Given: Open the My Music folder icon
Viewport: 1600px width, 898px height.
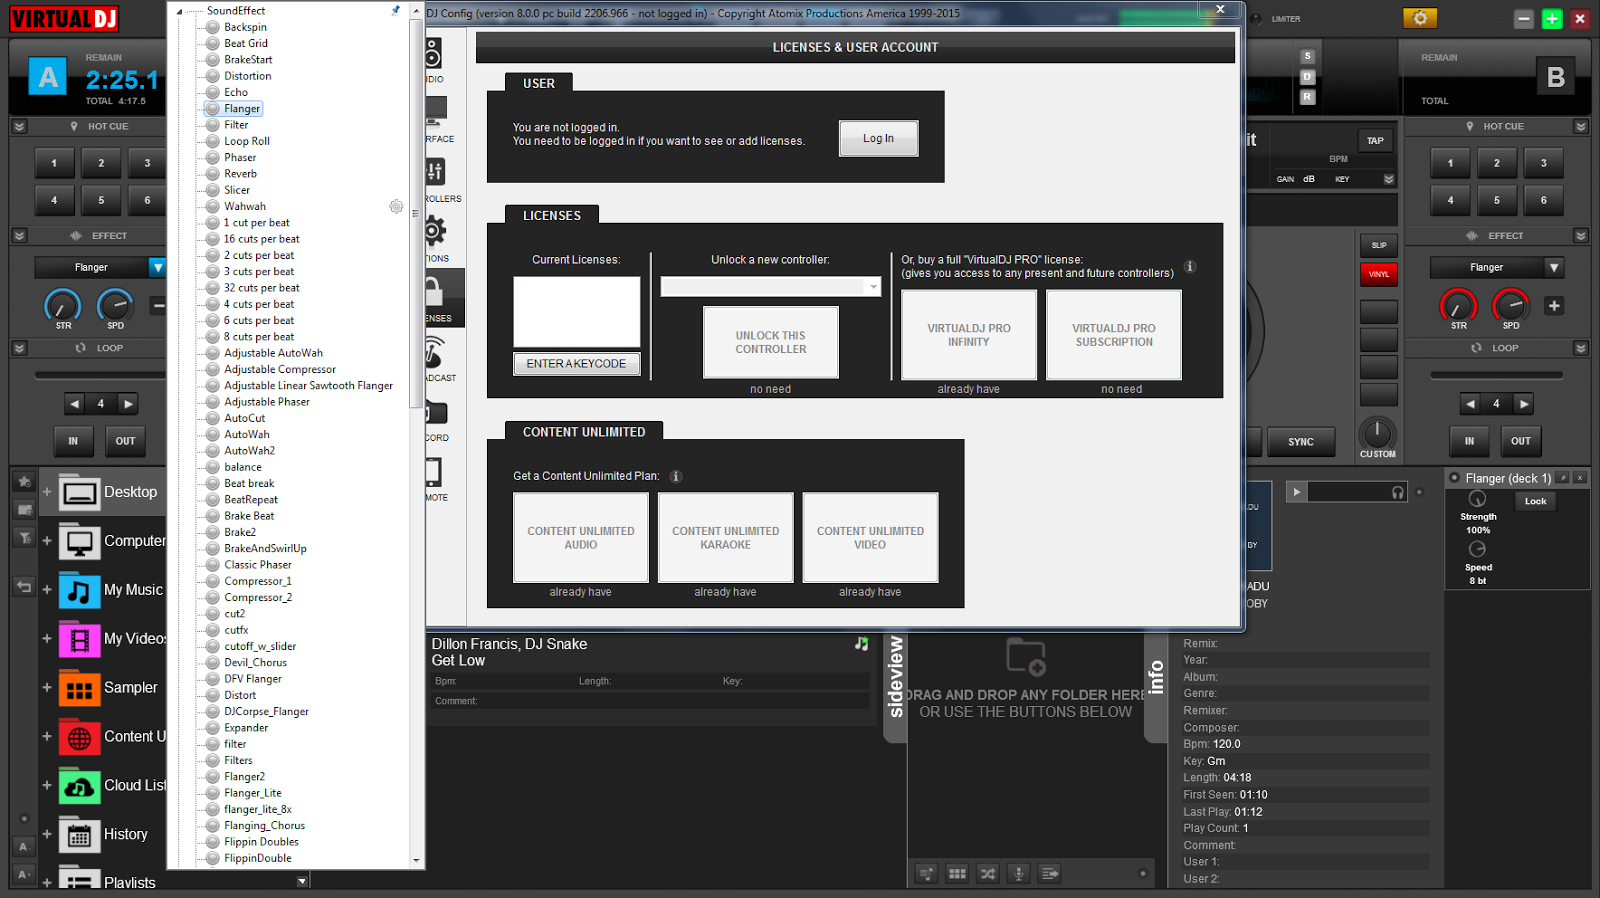Looking at the screenshot, I should 80,590.
